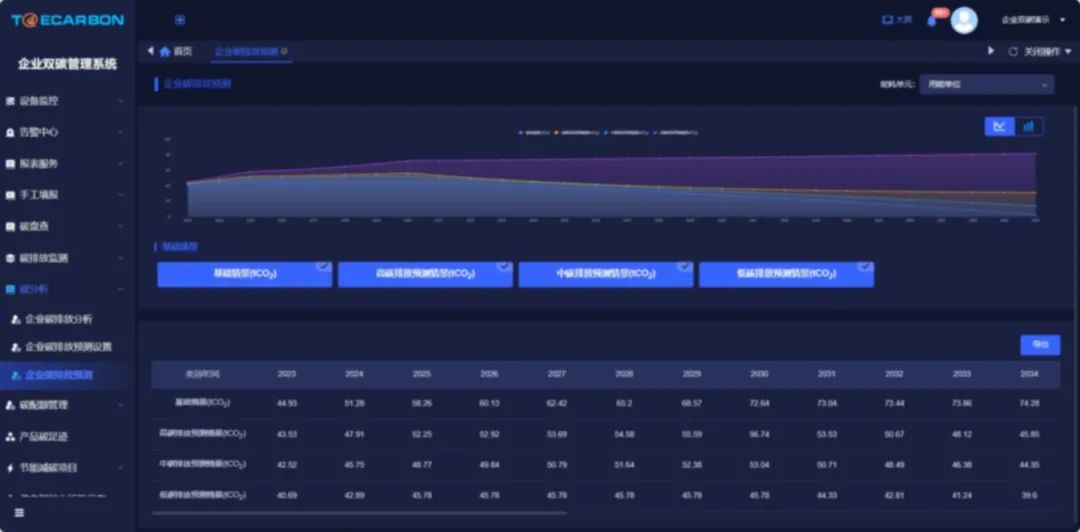Open the 大屏 big-screen display

pyautogui.click(x=897, y=20)
